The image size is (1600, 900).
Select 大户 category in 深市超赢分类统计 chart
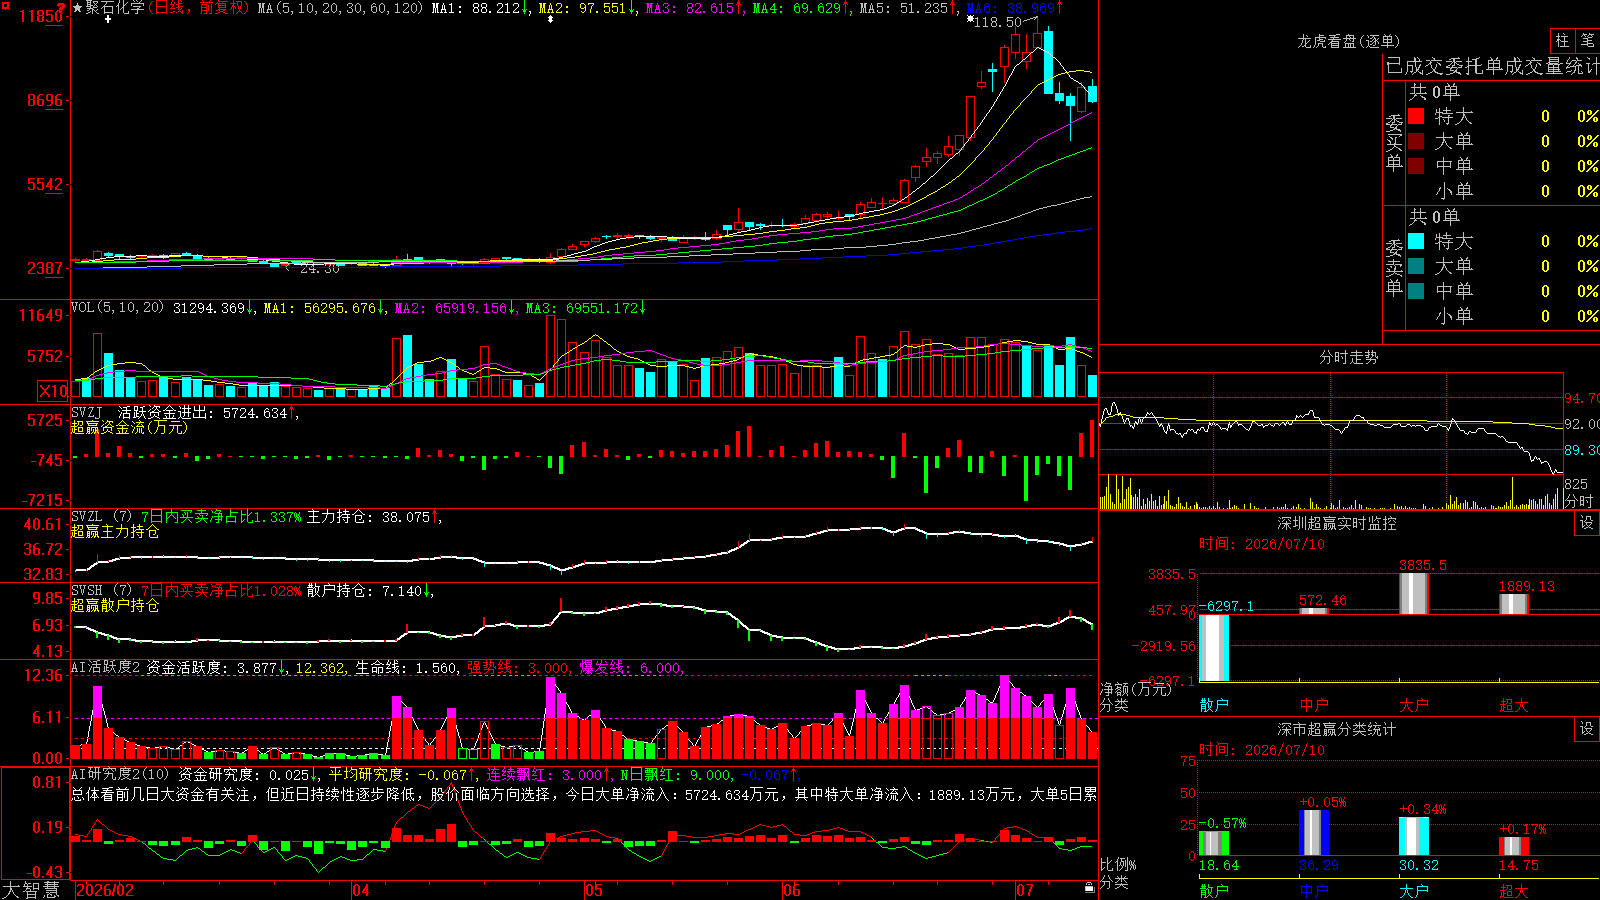click(x=1414, y=891)
